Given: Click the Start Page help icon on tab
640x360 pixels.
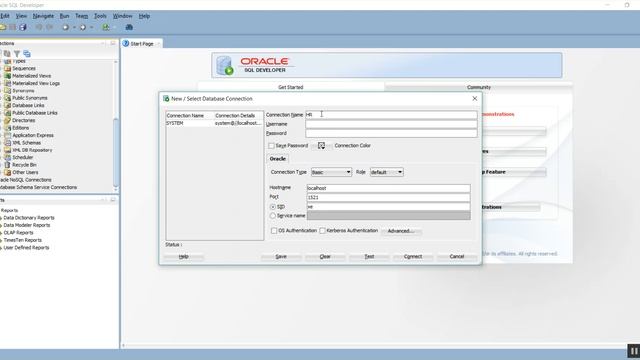Looking at the screenshot, I should pos(126,43).
